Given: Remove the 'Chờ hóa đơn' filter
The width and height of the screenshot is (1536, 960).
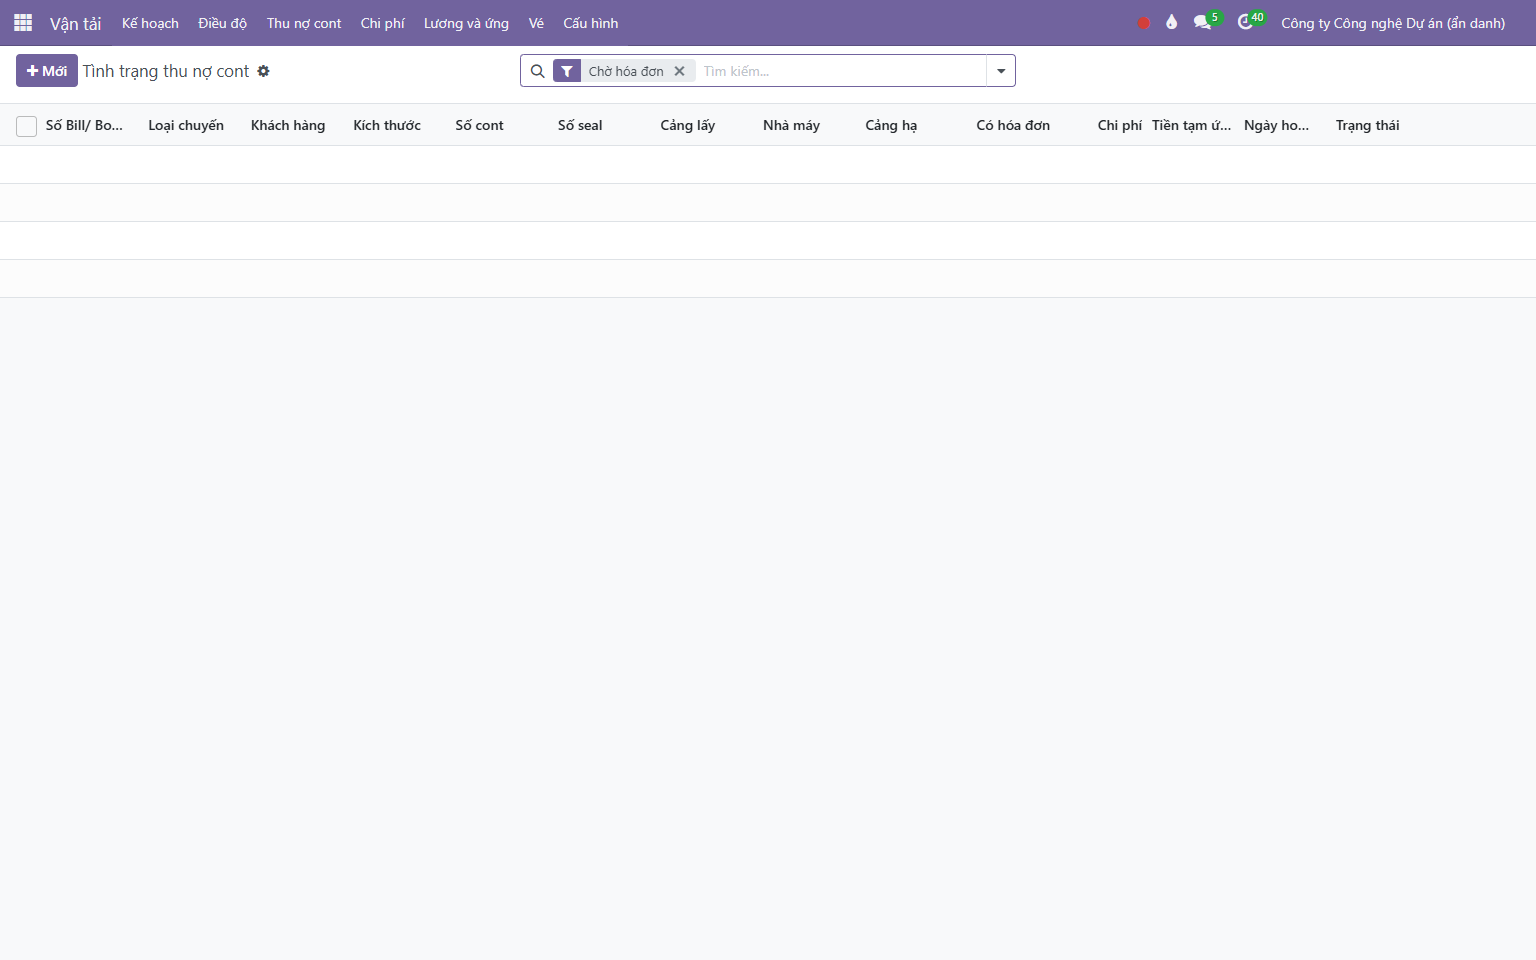Looking at the screenshot, I should click(x=679, y=71).
